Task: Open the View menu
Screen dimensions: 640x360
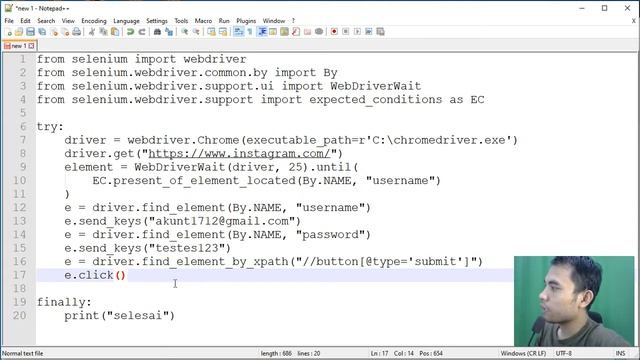Action: [68, 21]
